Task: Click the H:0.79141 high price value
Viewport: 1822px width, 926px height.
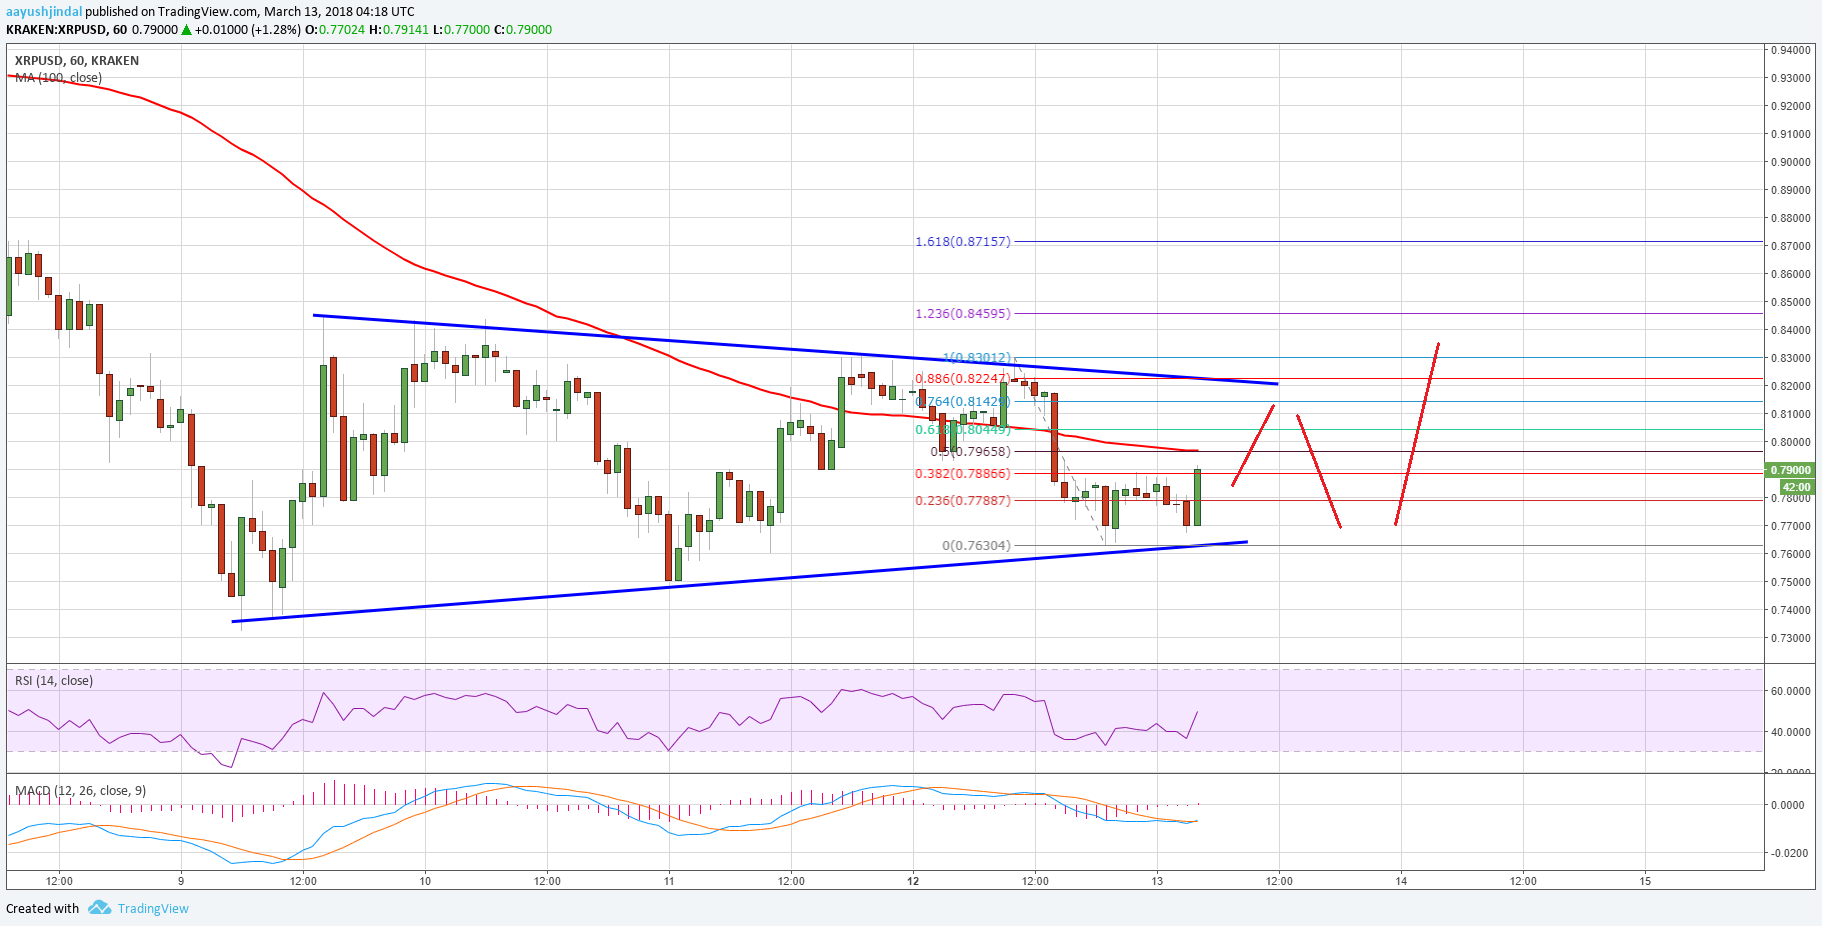Action: pyautogui.click(x=399, y=30)
